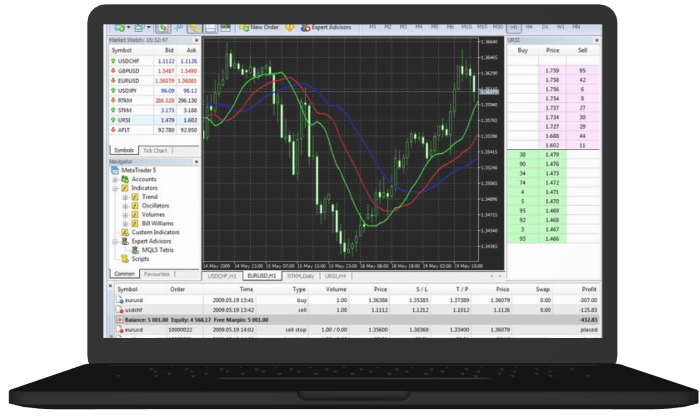Open the USDCHF,H1 chart tab
This screenshot has width=700, height=416.
click(x=222, y=276)
